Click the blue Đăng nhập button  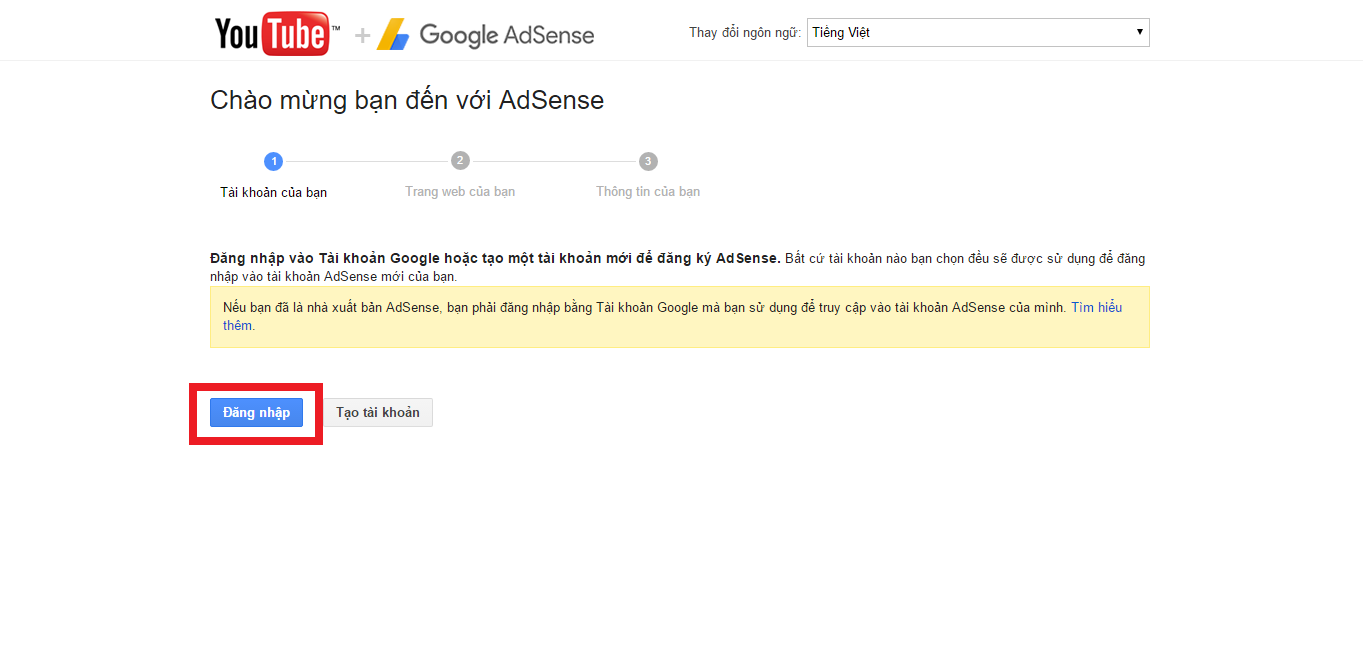(x=256, y=412)
